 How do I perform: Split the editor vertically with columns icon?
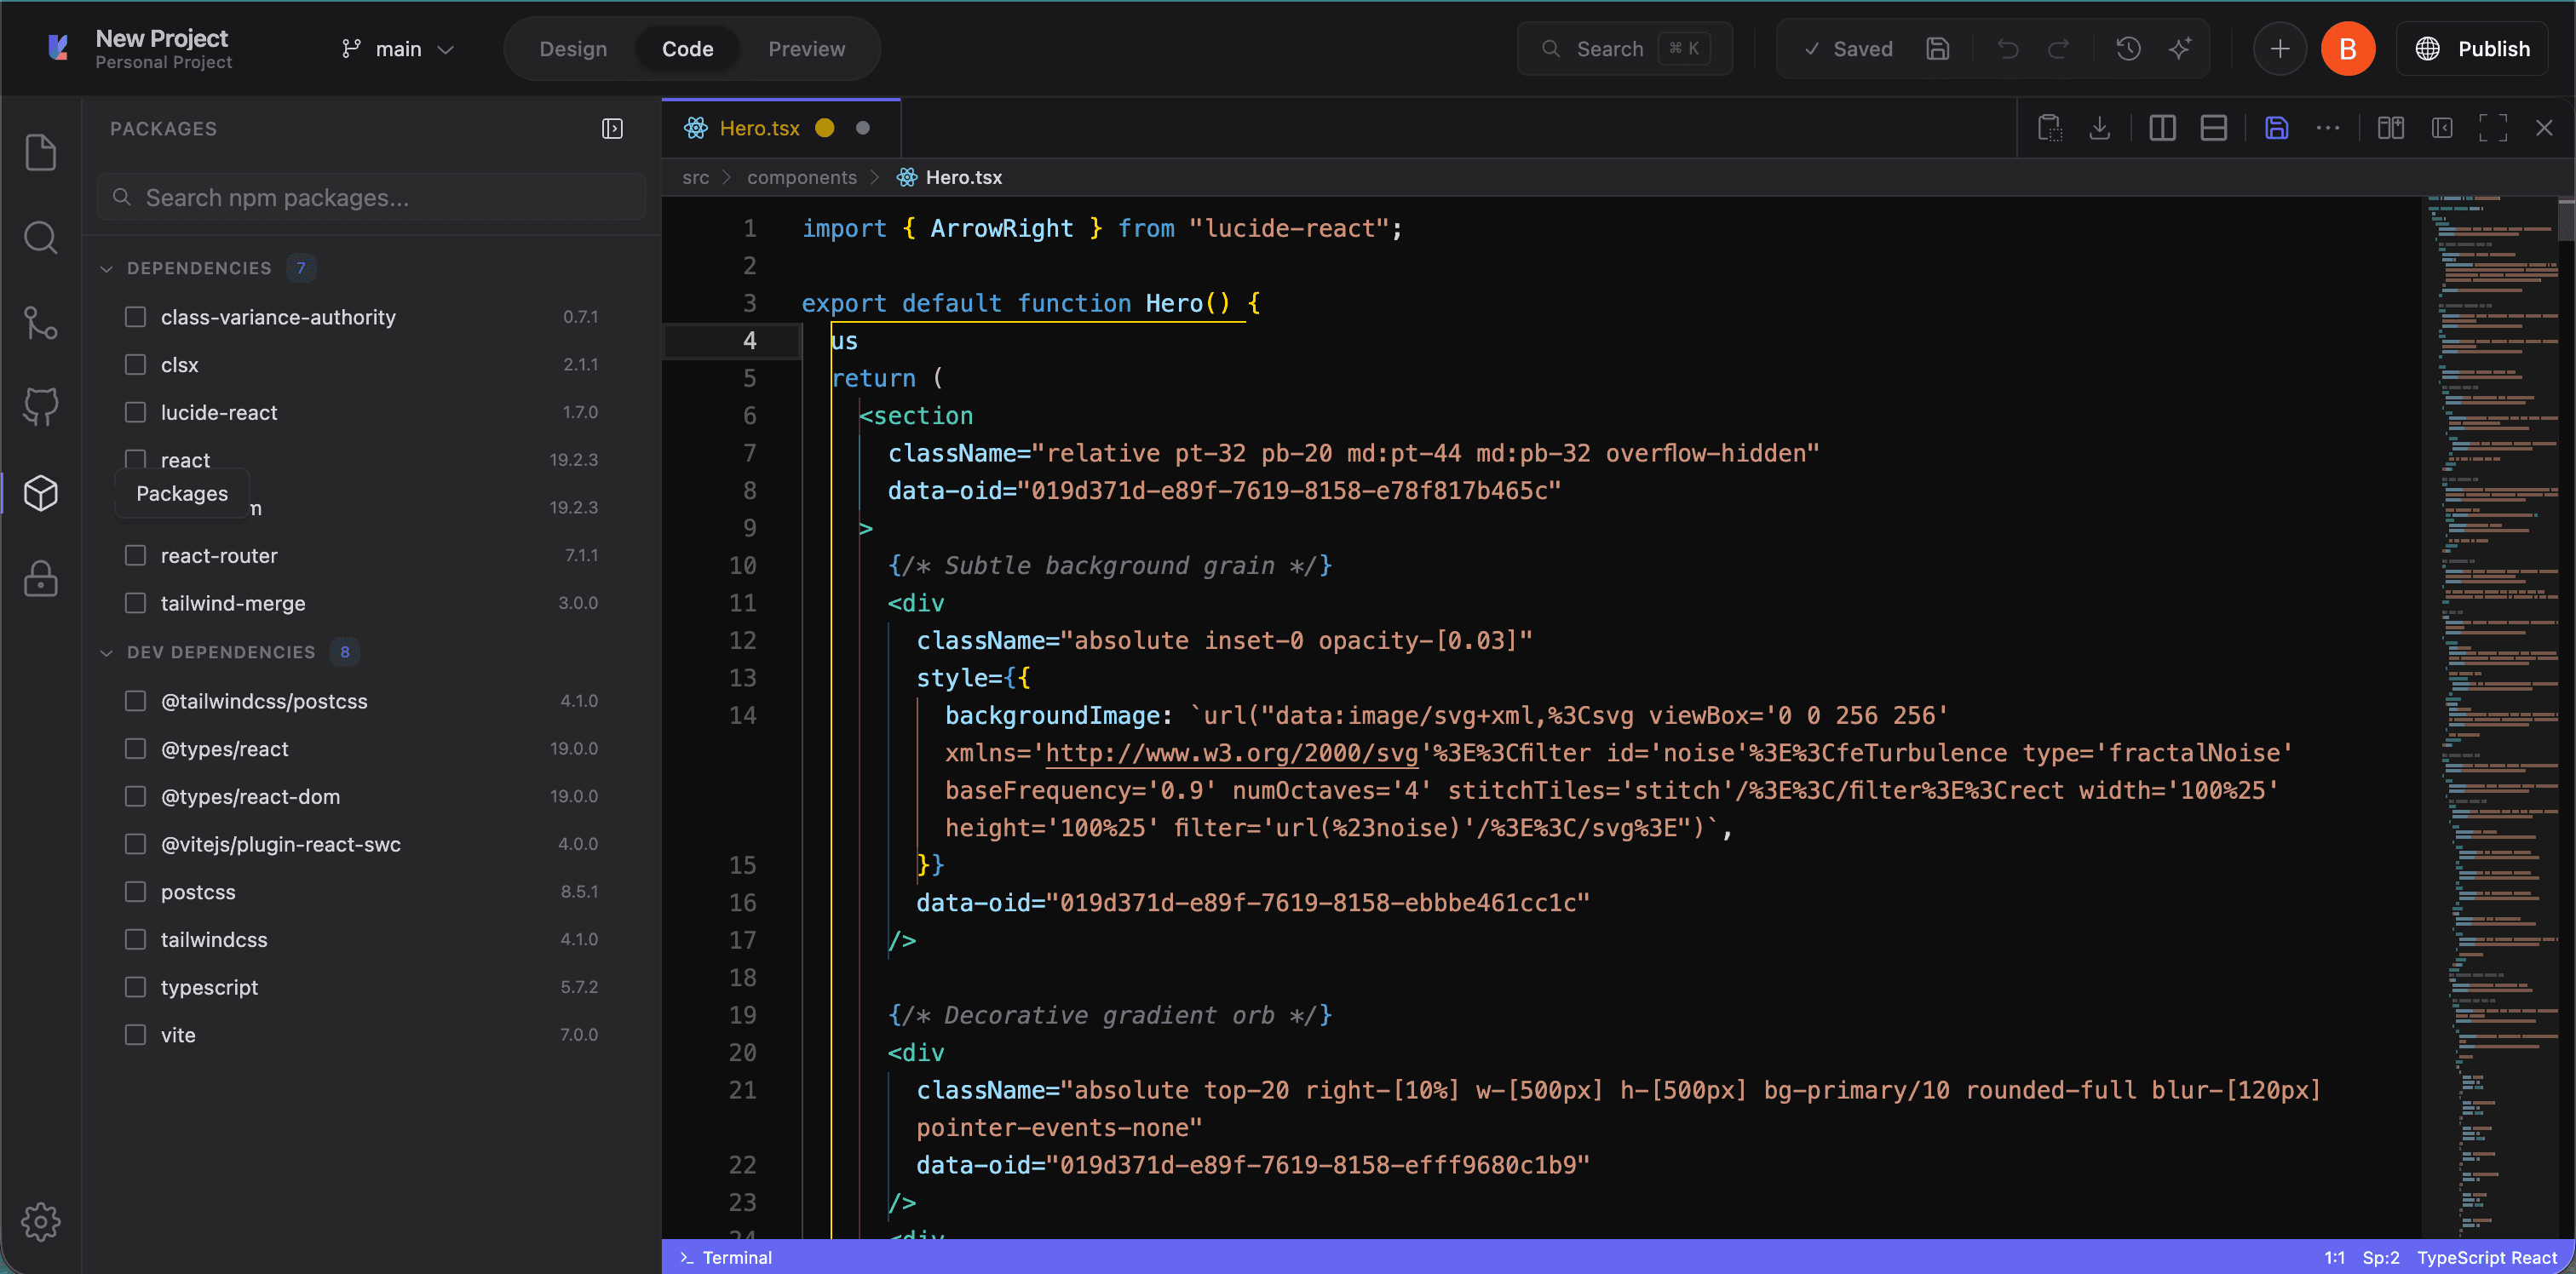[x=2162, y=128]
